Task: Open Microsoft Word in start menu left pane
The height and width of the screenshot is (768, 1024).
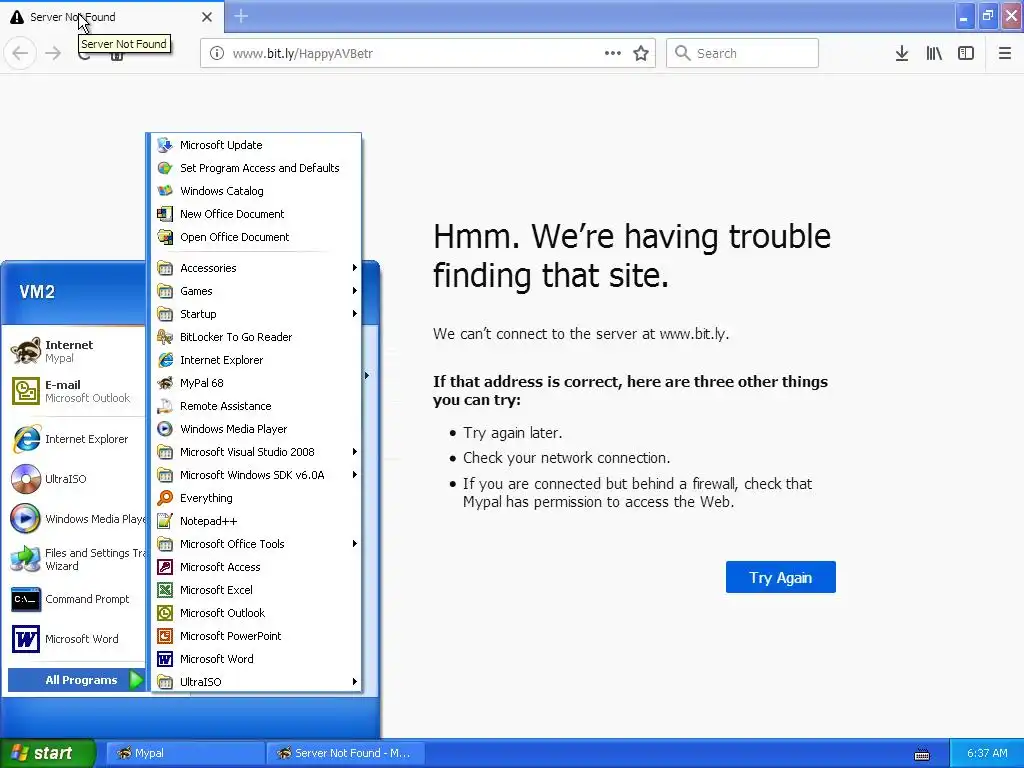Action: pyautogui.click(x=76, y=639)
